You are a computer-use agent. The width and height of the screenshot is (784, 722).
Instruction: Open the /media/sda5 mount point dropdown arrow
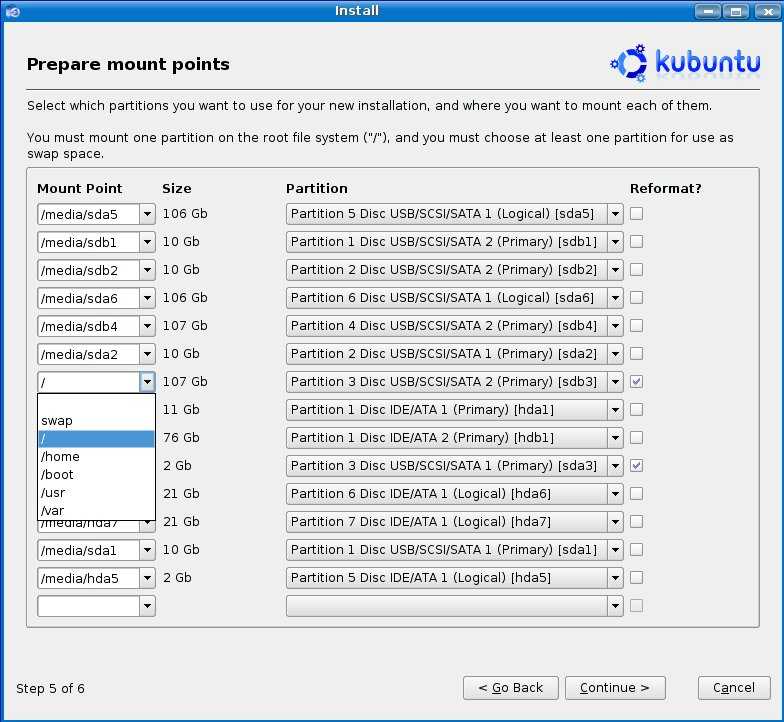(x=147, y=213)
